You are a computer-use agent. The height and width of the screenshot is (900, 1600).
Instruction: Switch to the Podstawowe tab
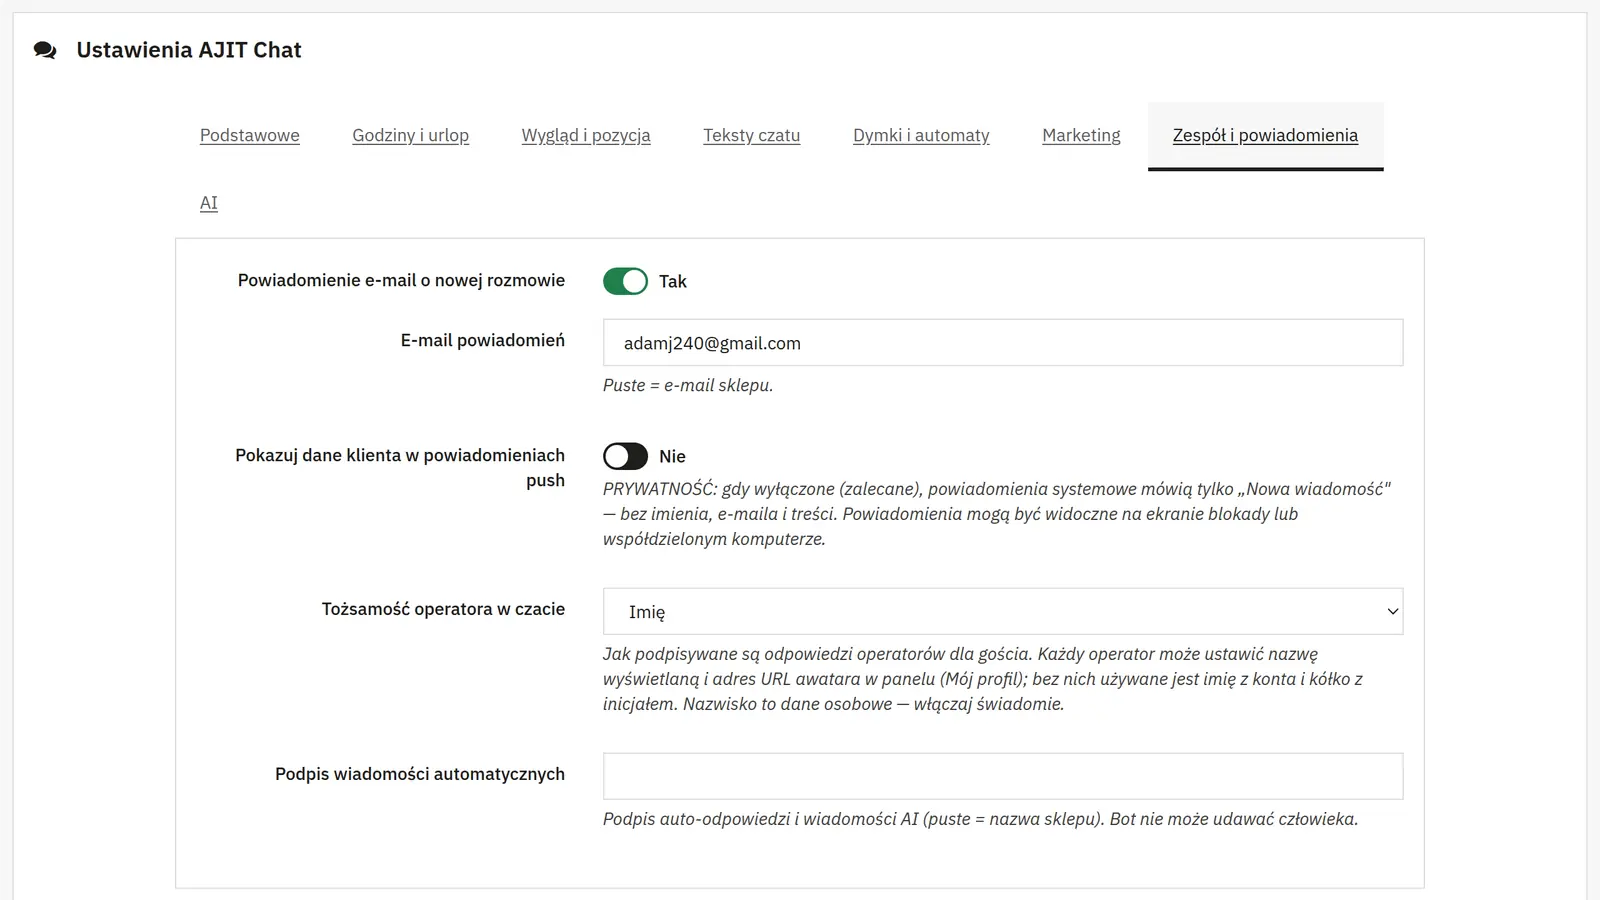pyautogui.click(x=250, y=135)
